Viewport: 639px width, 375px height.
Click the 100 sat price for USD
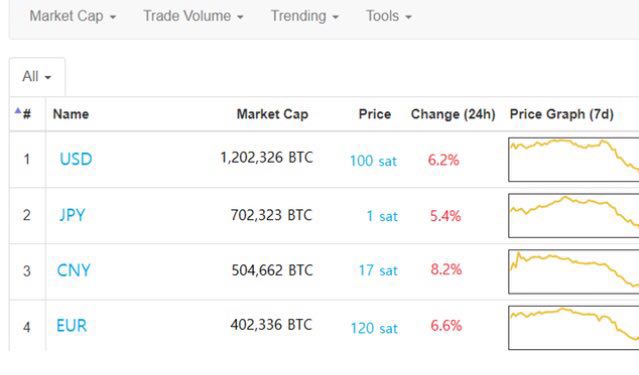(373, 161)
